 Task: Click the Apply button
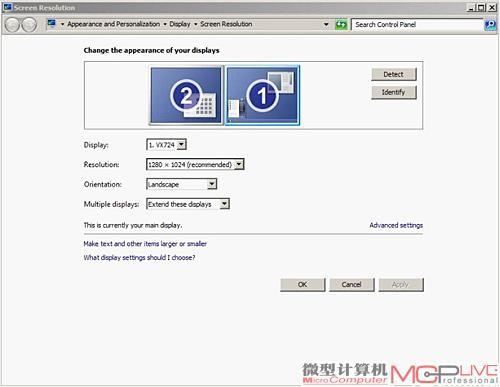[x=401, y=285]
